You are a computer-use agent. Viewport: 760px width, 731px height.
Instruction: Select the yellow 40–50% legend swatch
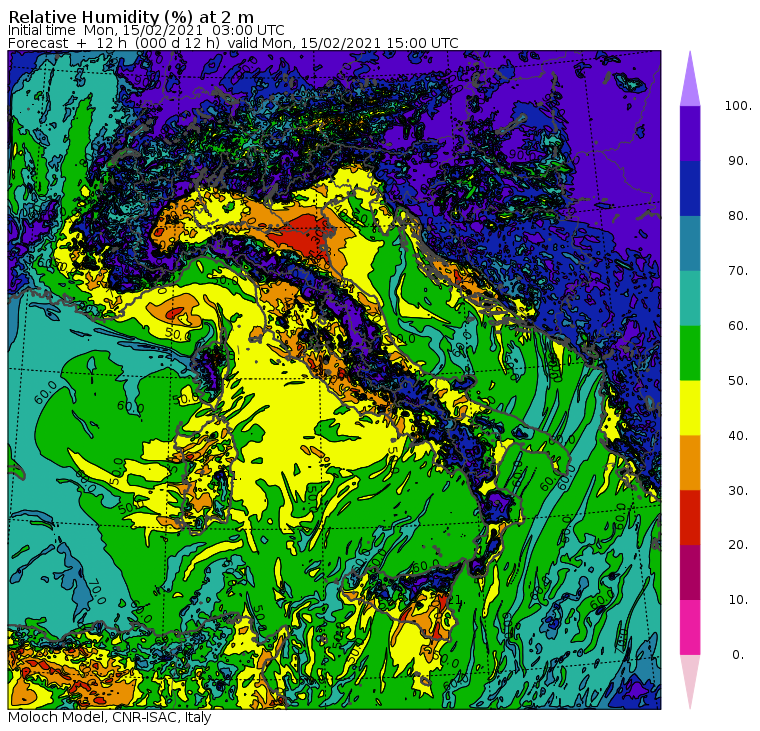click(x=690, y=408)
